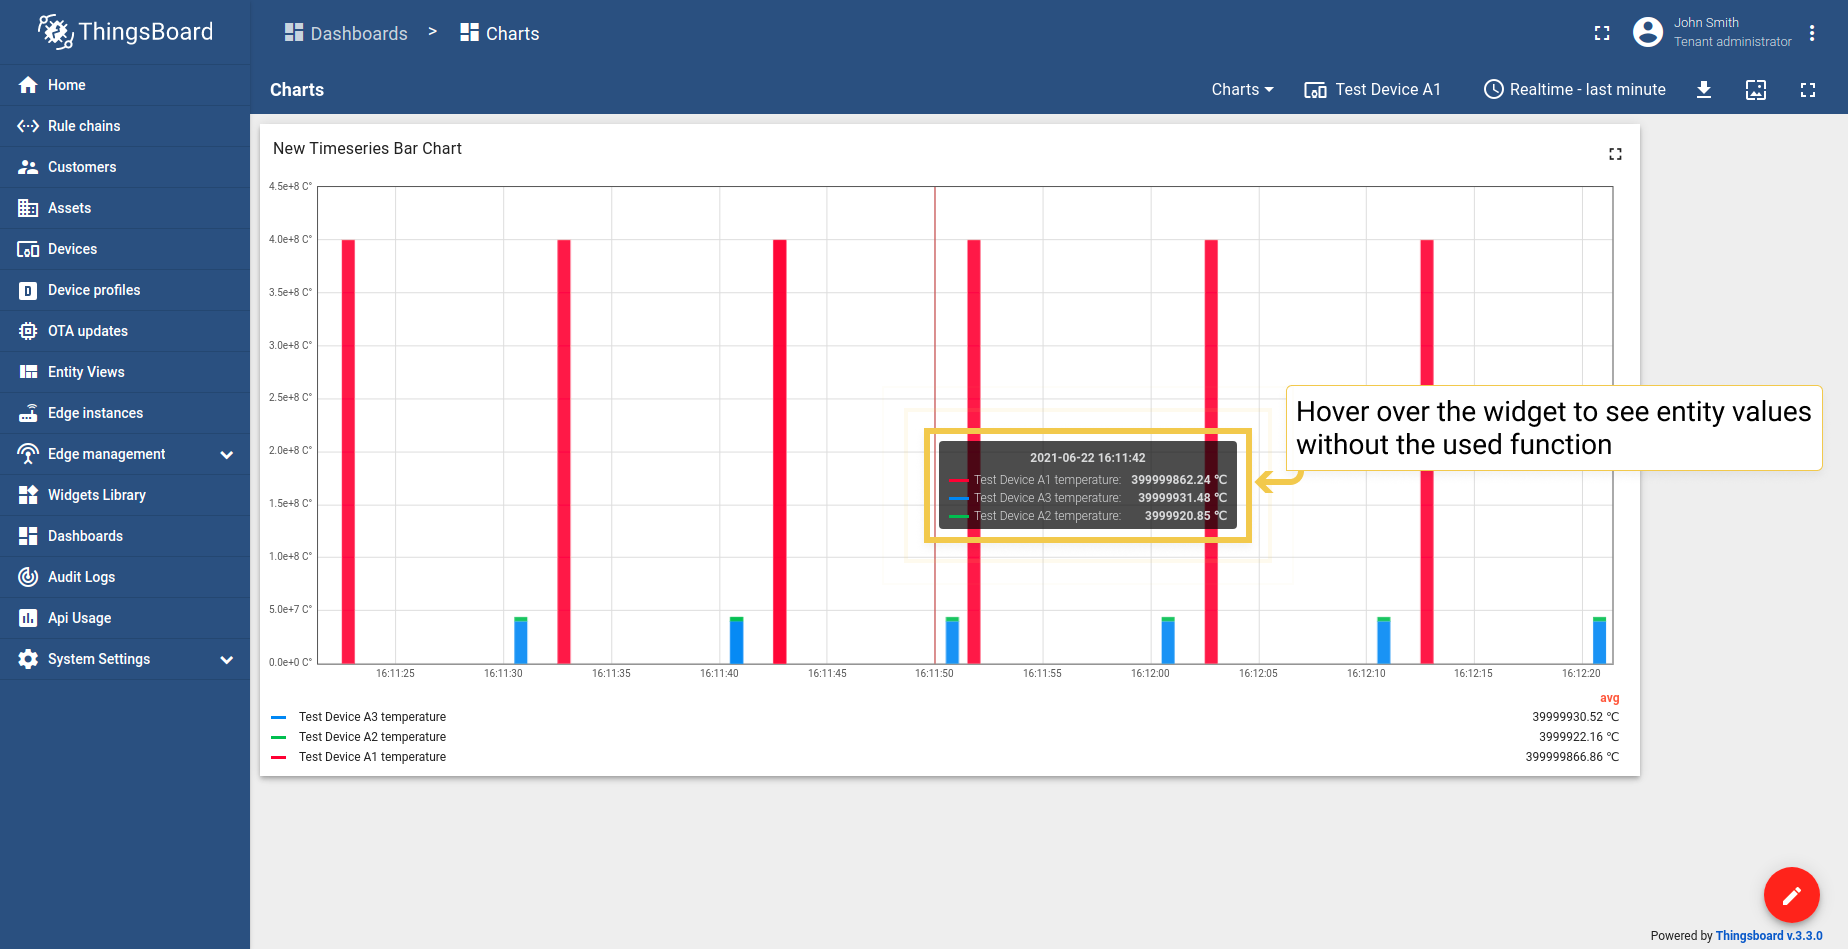Screen dimensions: 1848x949
Task: Open the three-dot user menu
Action: coord(1812,33)
